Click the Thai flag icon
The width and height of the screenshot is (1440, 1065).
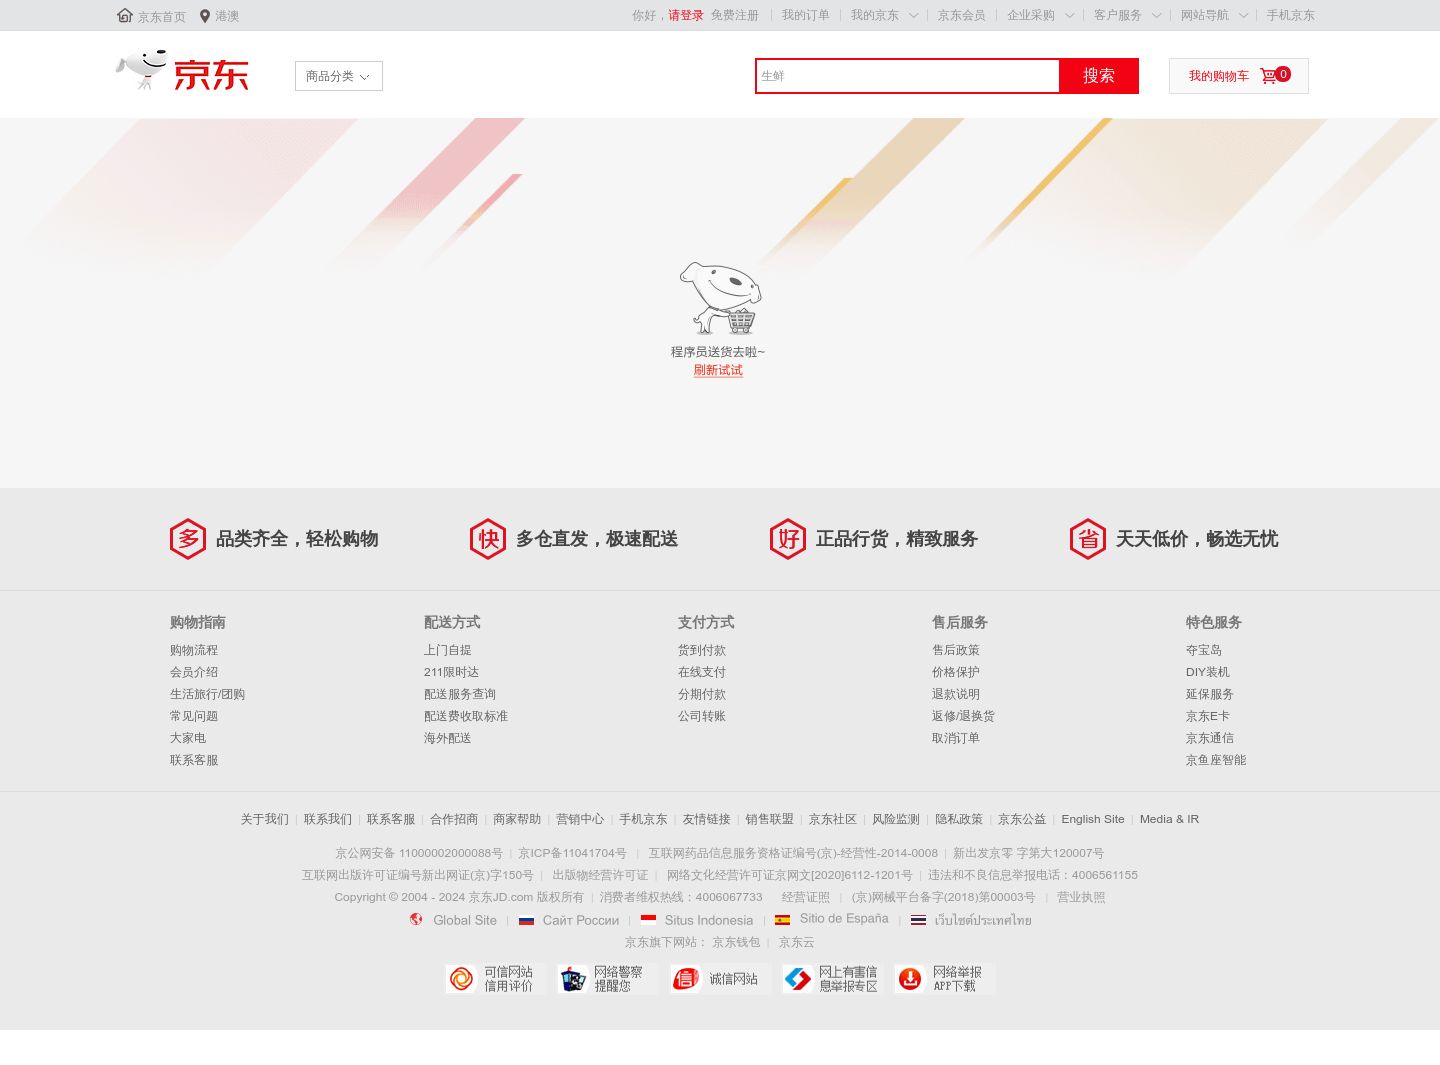pyautogui.click(x=918, y=920)
